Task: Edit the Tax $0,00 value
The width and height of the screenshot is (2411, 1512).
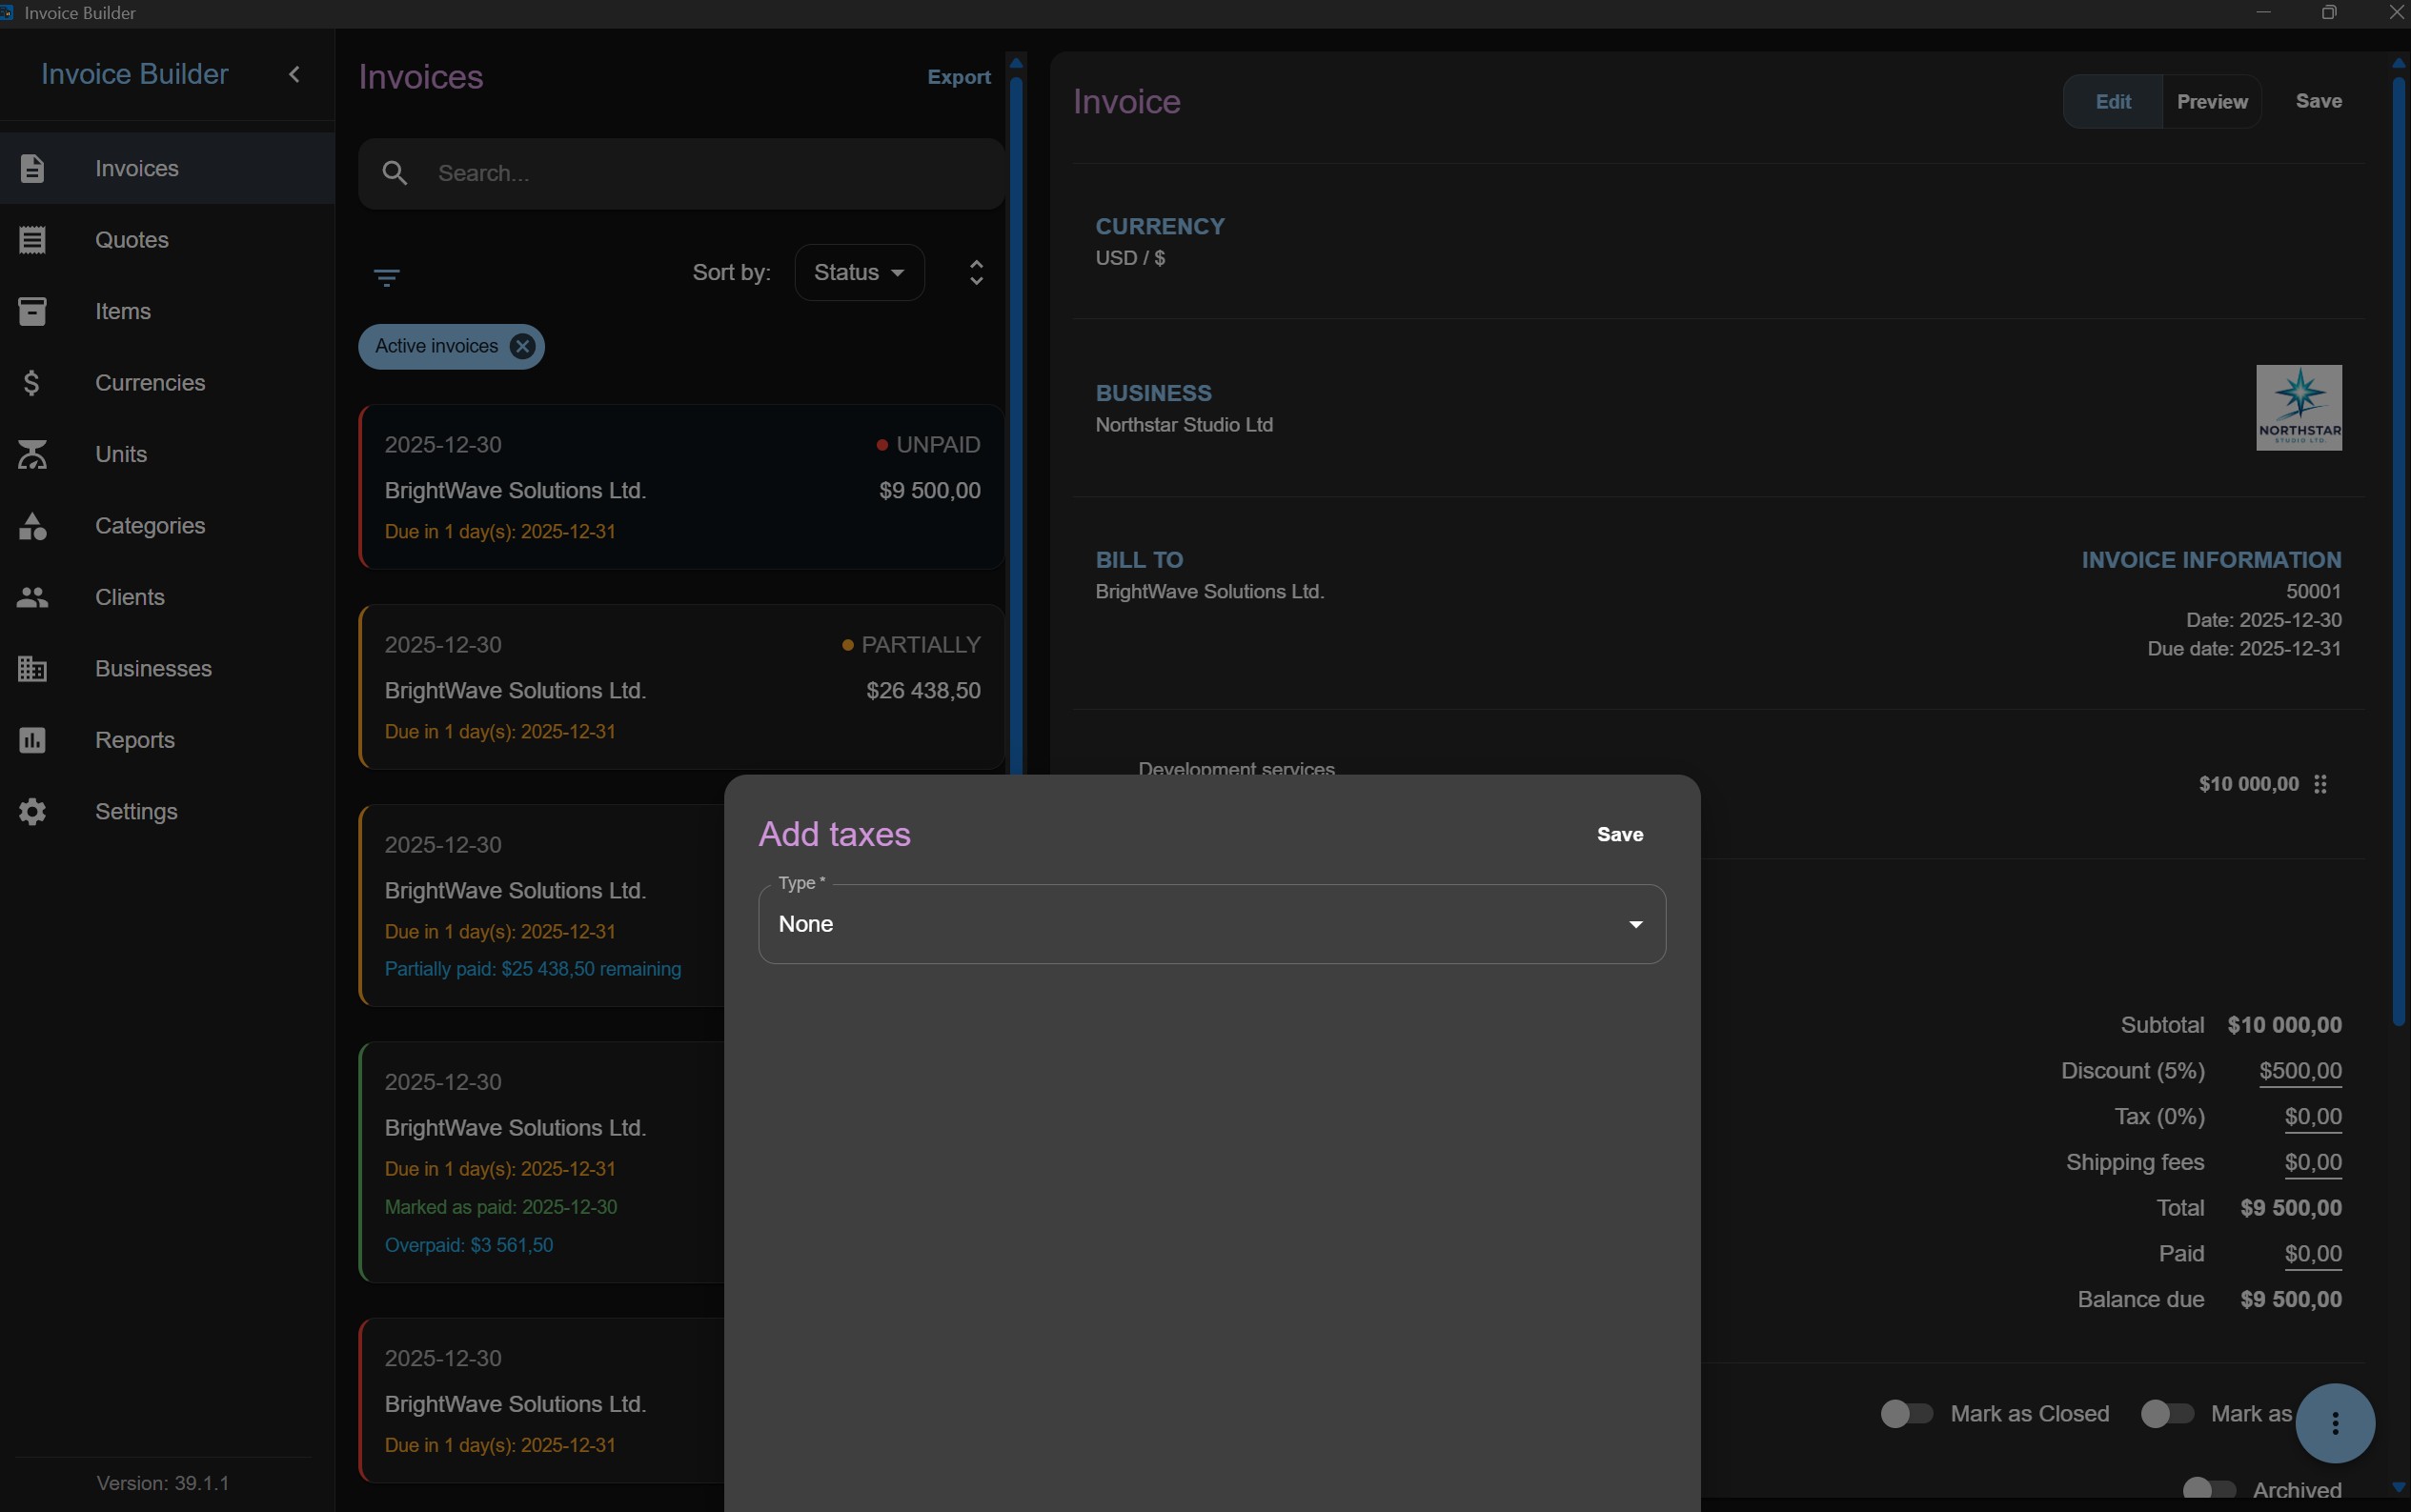Action: click(x=2313, y=1116)
